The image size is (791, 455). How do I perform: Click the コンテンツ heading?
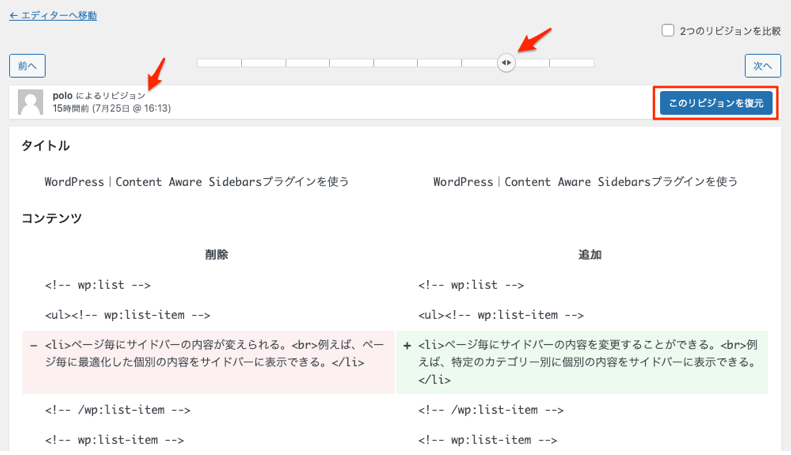click(51, 218)
